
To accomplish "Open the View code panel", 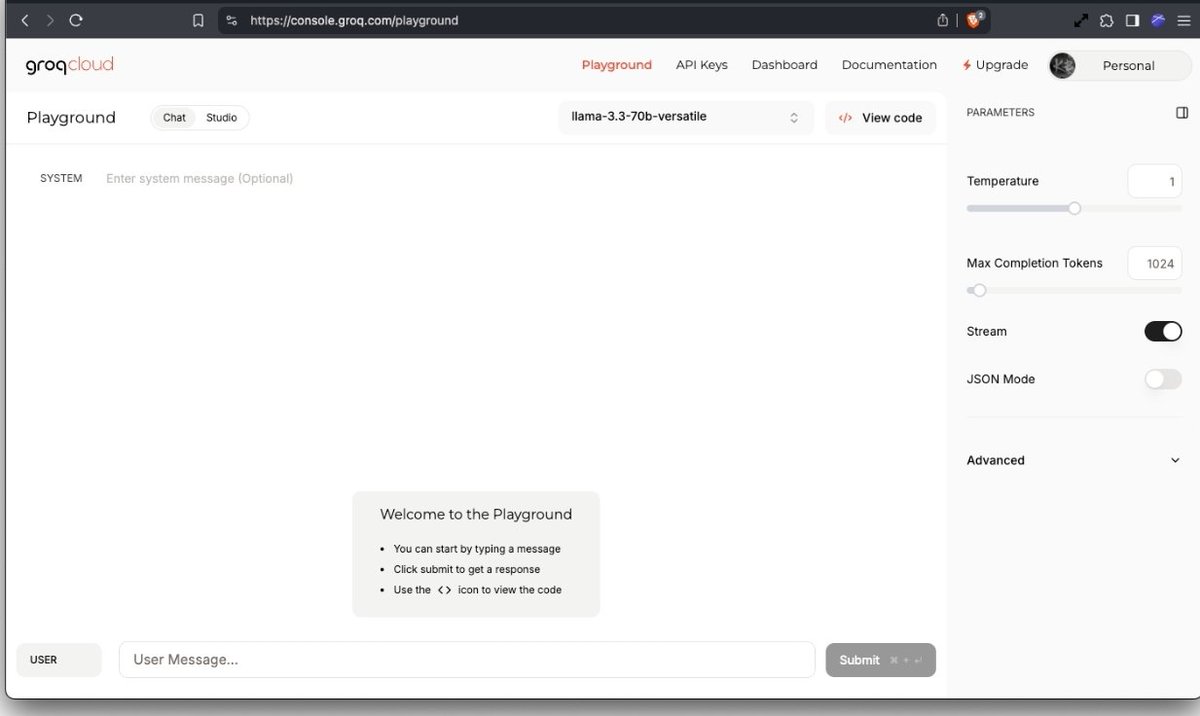I will pyautogui.click(x=880, y=117).
